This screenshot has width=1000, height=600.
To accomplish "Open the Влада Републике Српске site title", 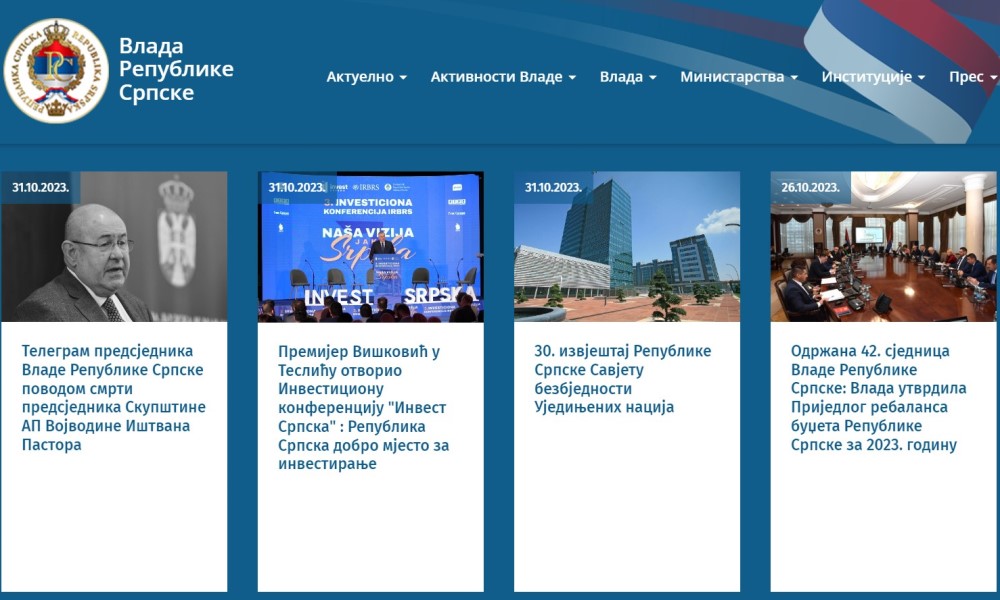I will pos(176,70).
